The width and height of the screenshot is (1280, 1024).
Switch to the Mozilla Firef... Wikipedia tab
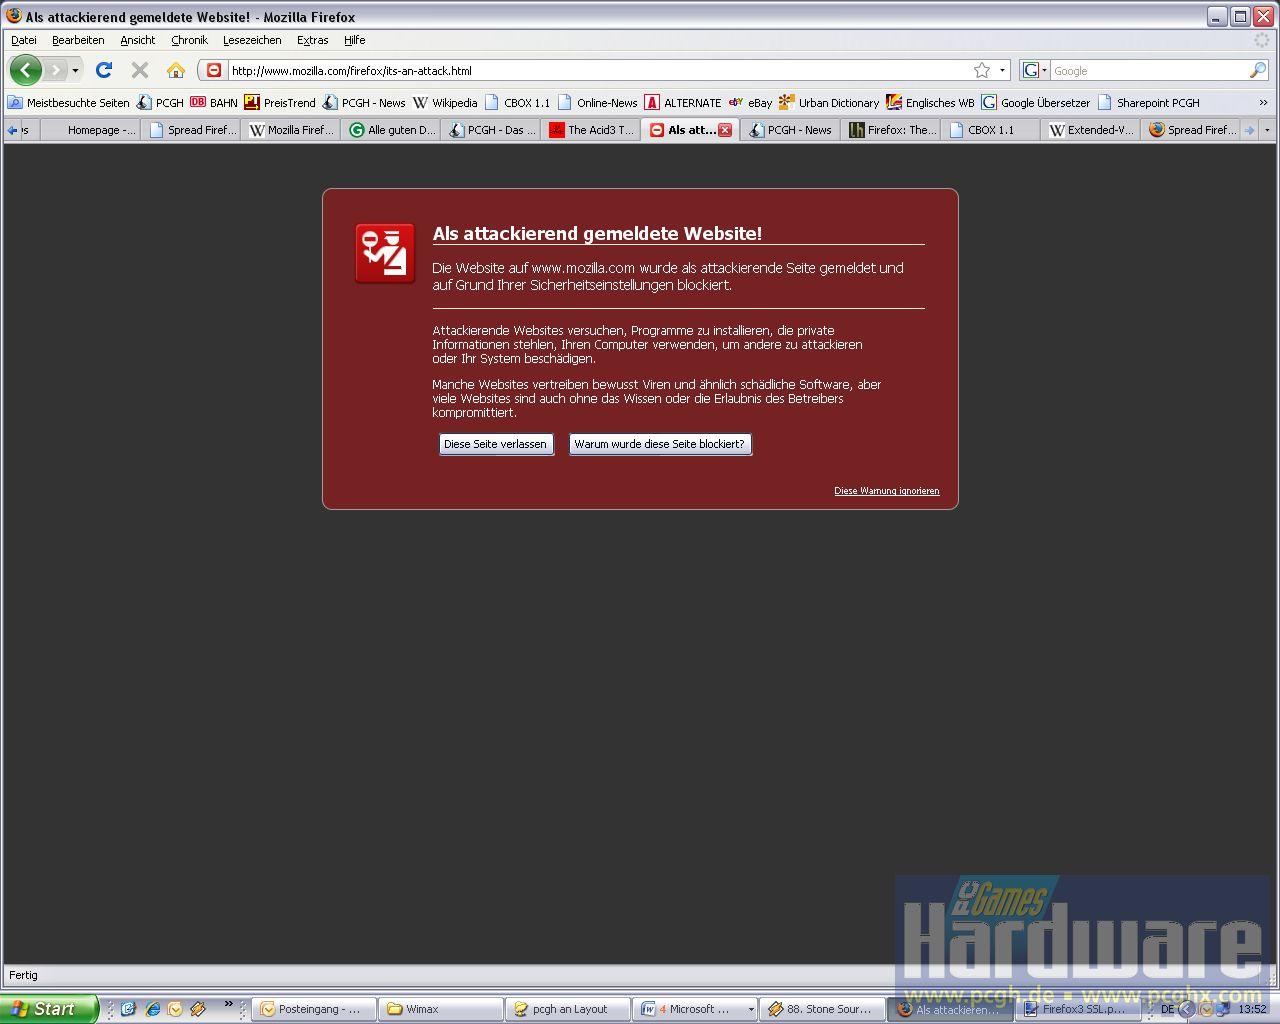pyautogui.click(x=291, y=130)
